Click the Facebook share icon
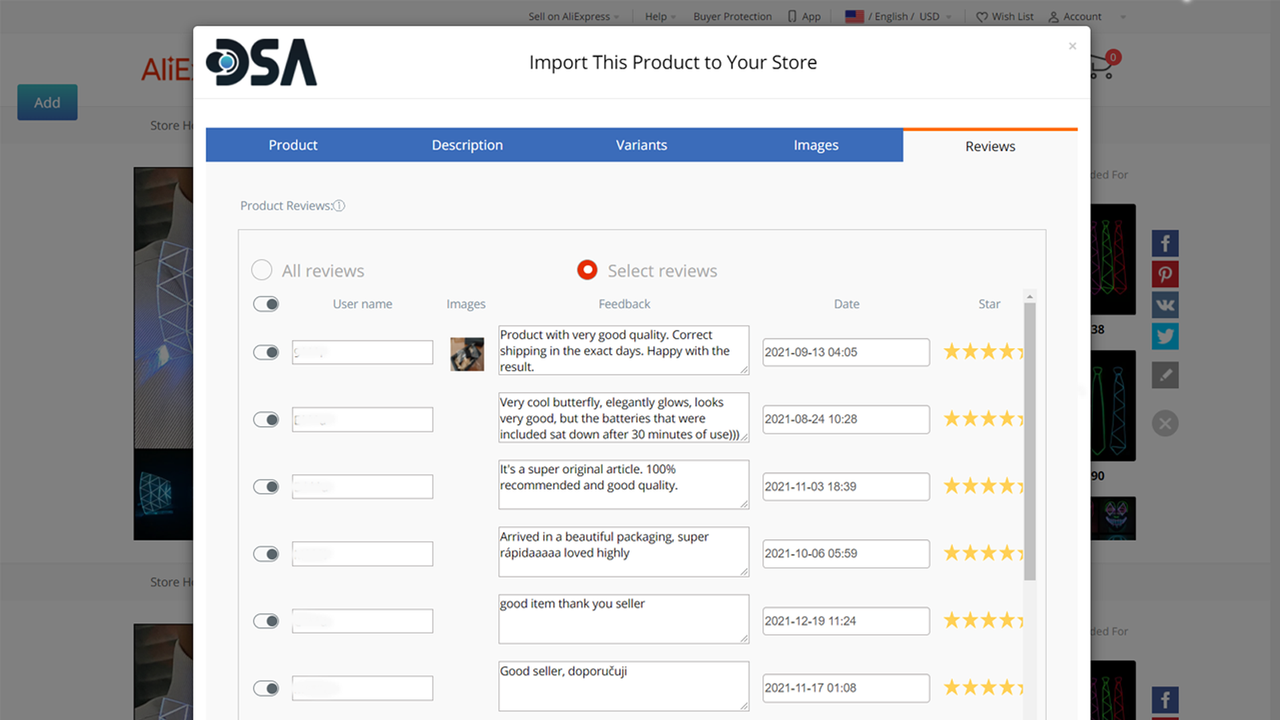Screen dimensions: 1280x720 [x=1164, y=242]
